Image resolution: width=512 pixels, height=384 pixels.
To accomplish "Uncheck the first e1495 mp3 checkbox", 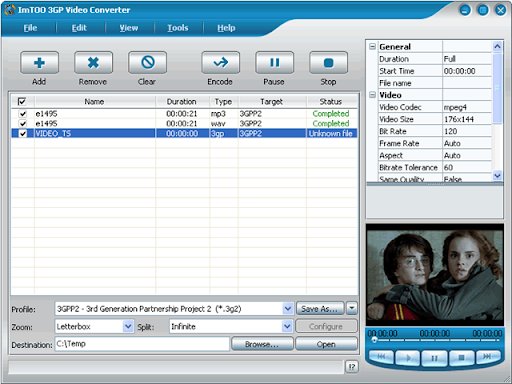I will pyautogui.click(x=23, y=114).
